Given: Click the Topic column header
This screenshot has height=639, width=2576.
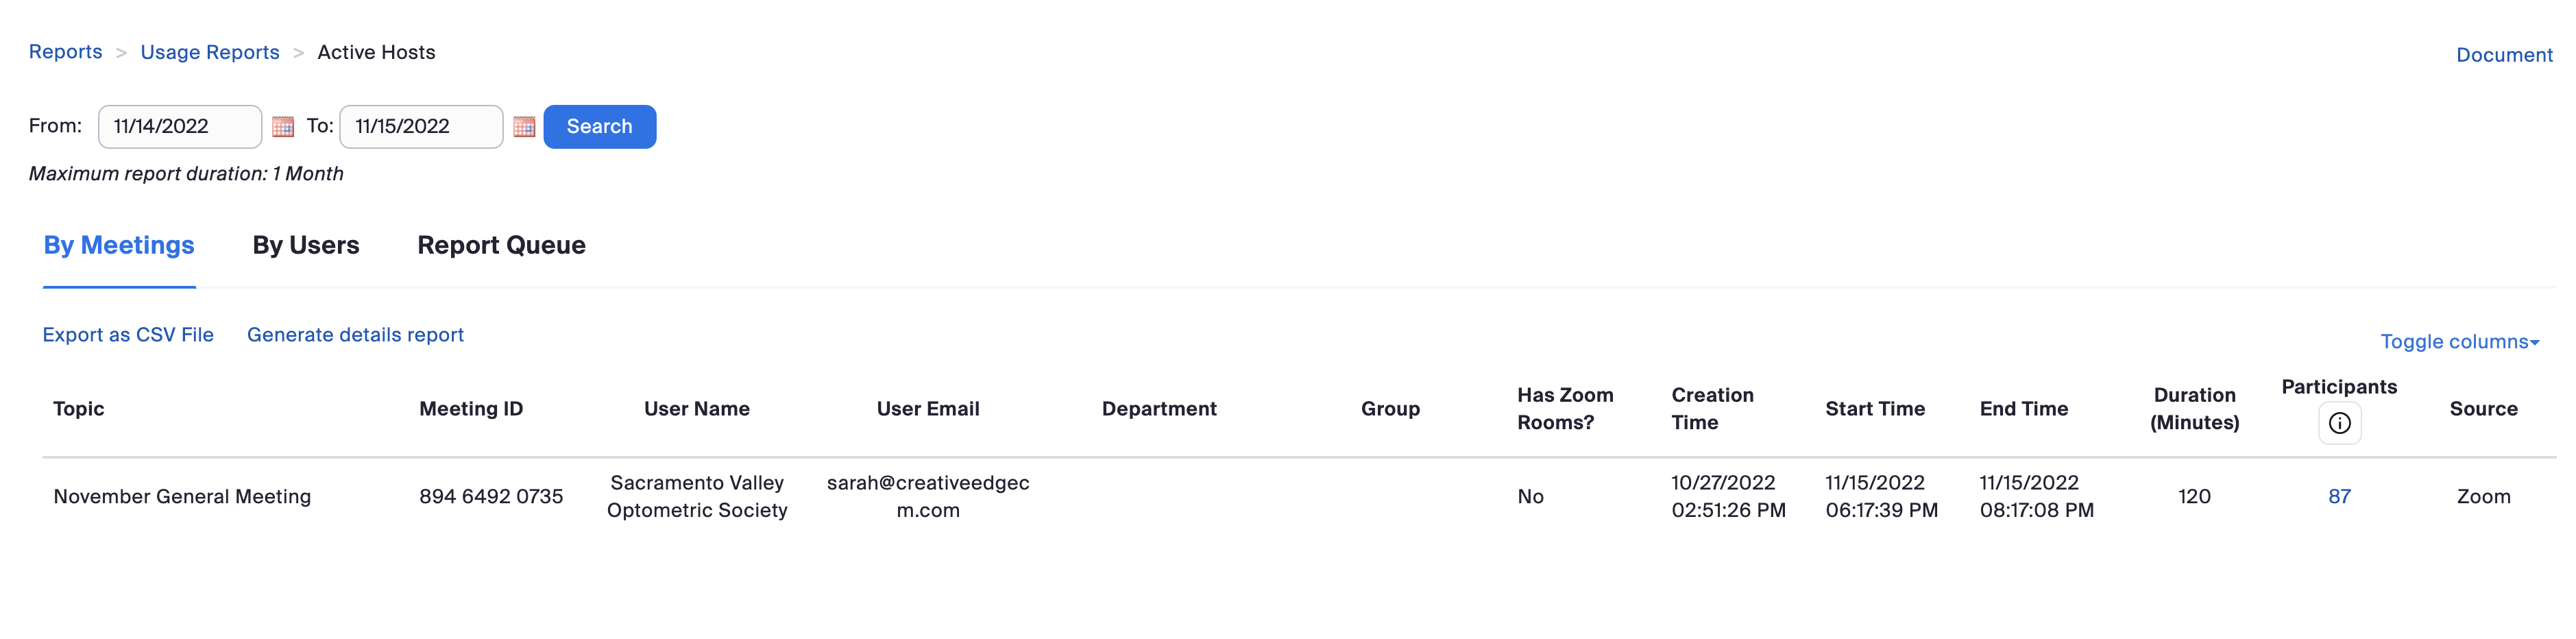Looking at the screenshot, I should 79,409.
